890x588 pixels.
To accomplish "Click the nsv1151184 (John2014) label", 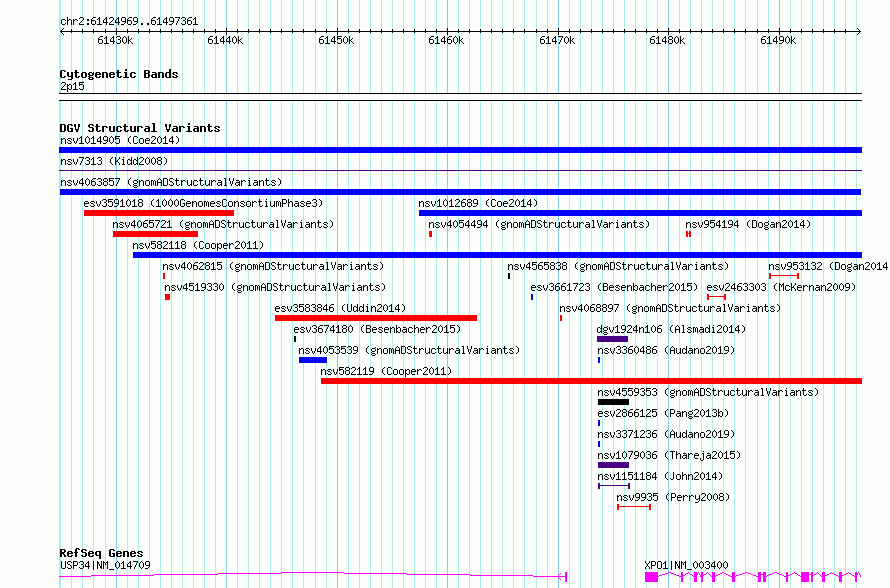I will point(660,476).
